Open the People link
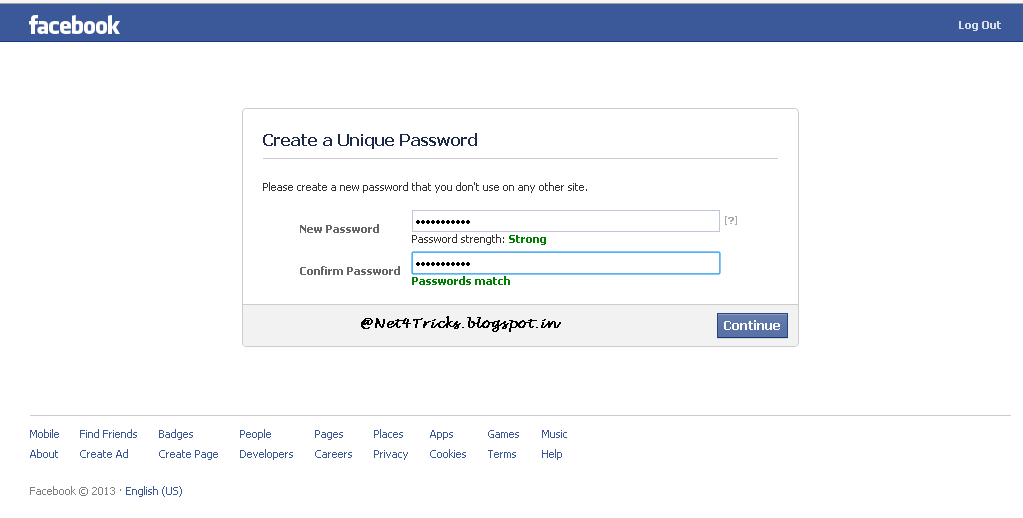 click(255, 434)
